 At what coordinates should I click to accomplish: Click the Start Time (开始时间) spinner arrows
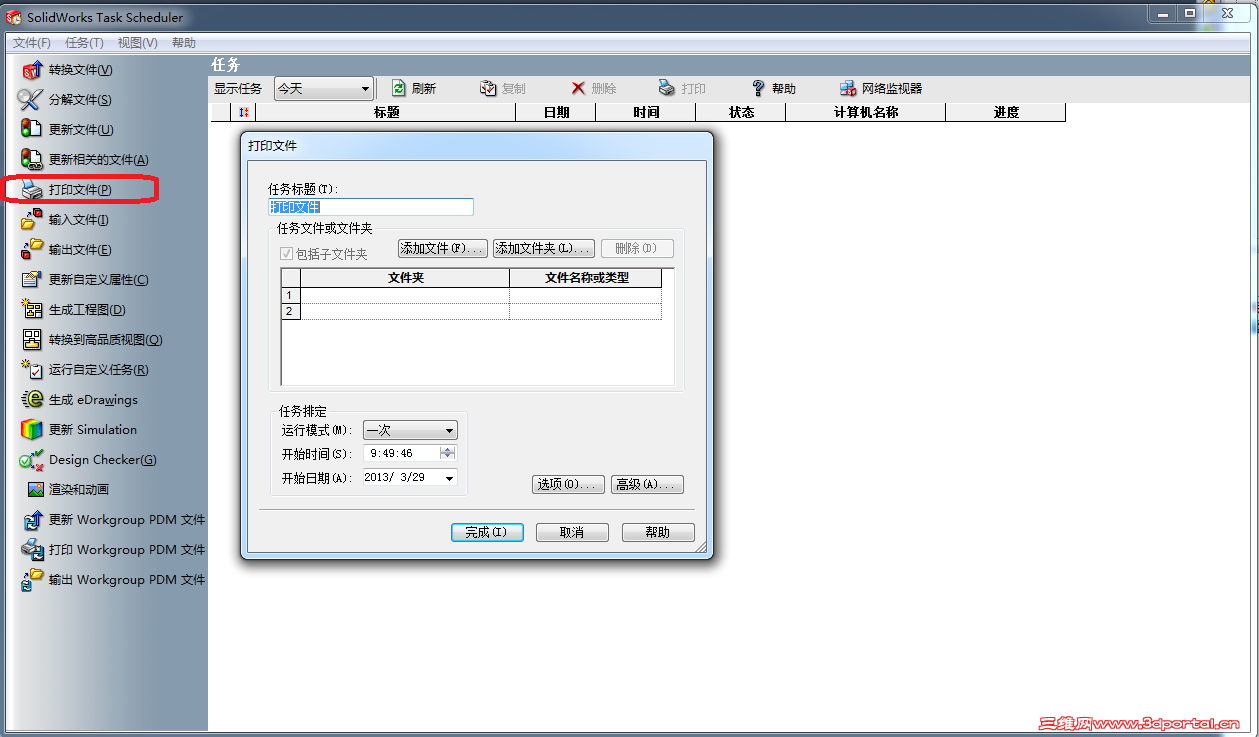point(447,453)
